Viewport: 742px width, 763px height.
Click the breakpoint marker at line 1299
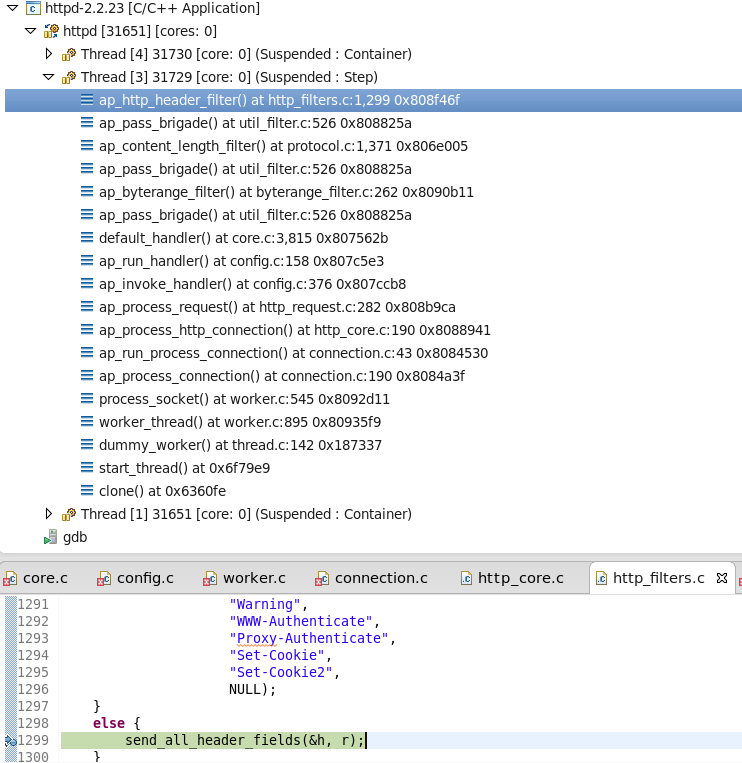tap(9, 741)
